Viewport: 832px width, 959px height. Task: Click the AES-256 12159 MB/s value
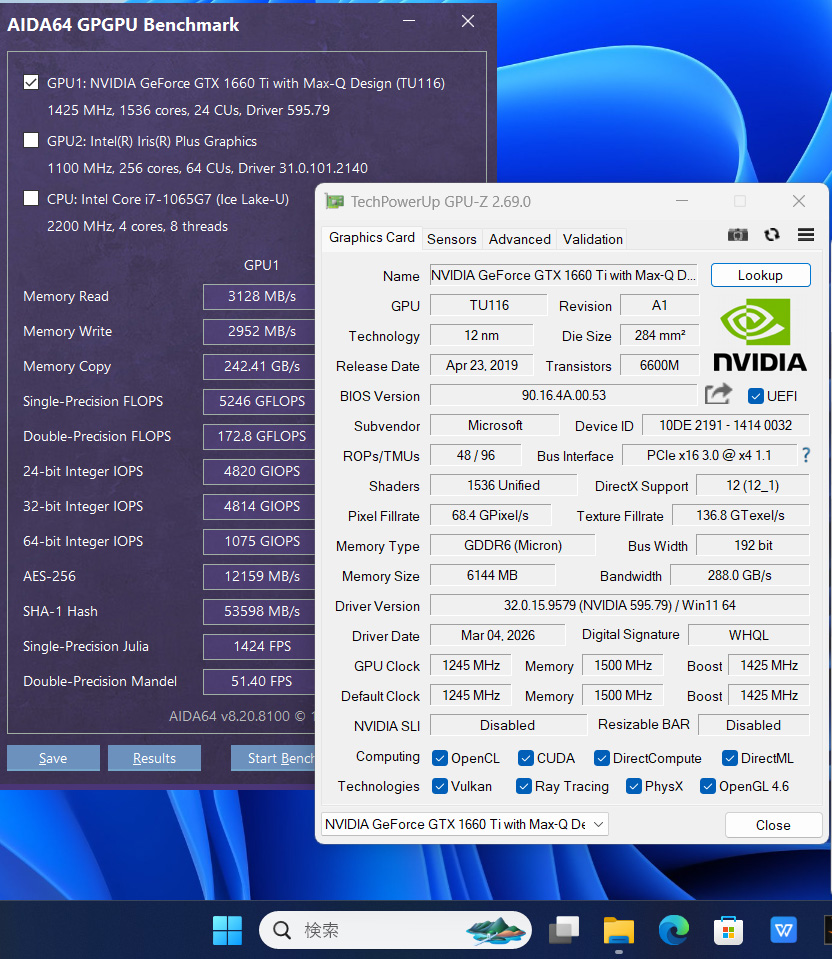[259, 576]
